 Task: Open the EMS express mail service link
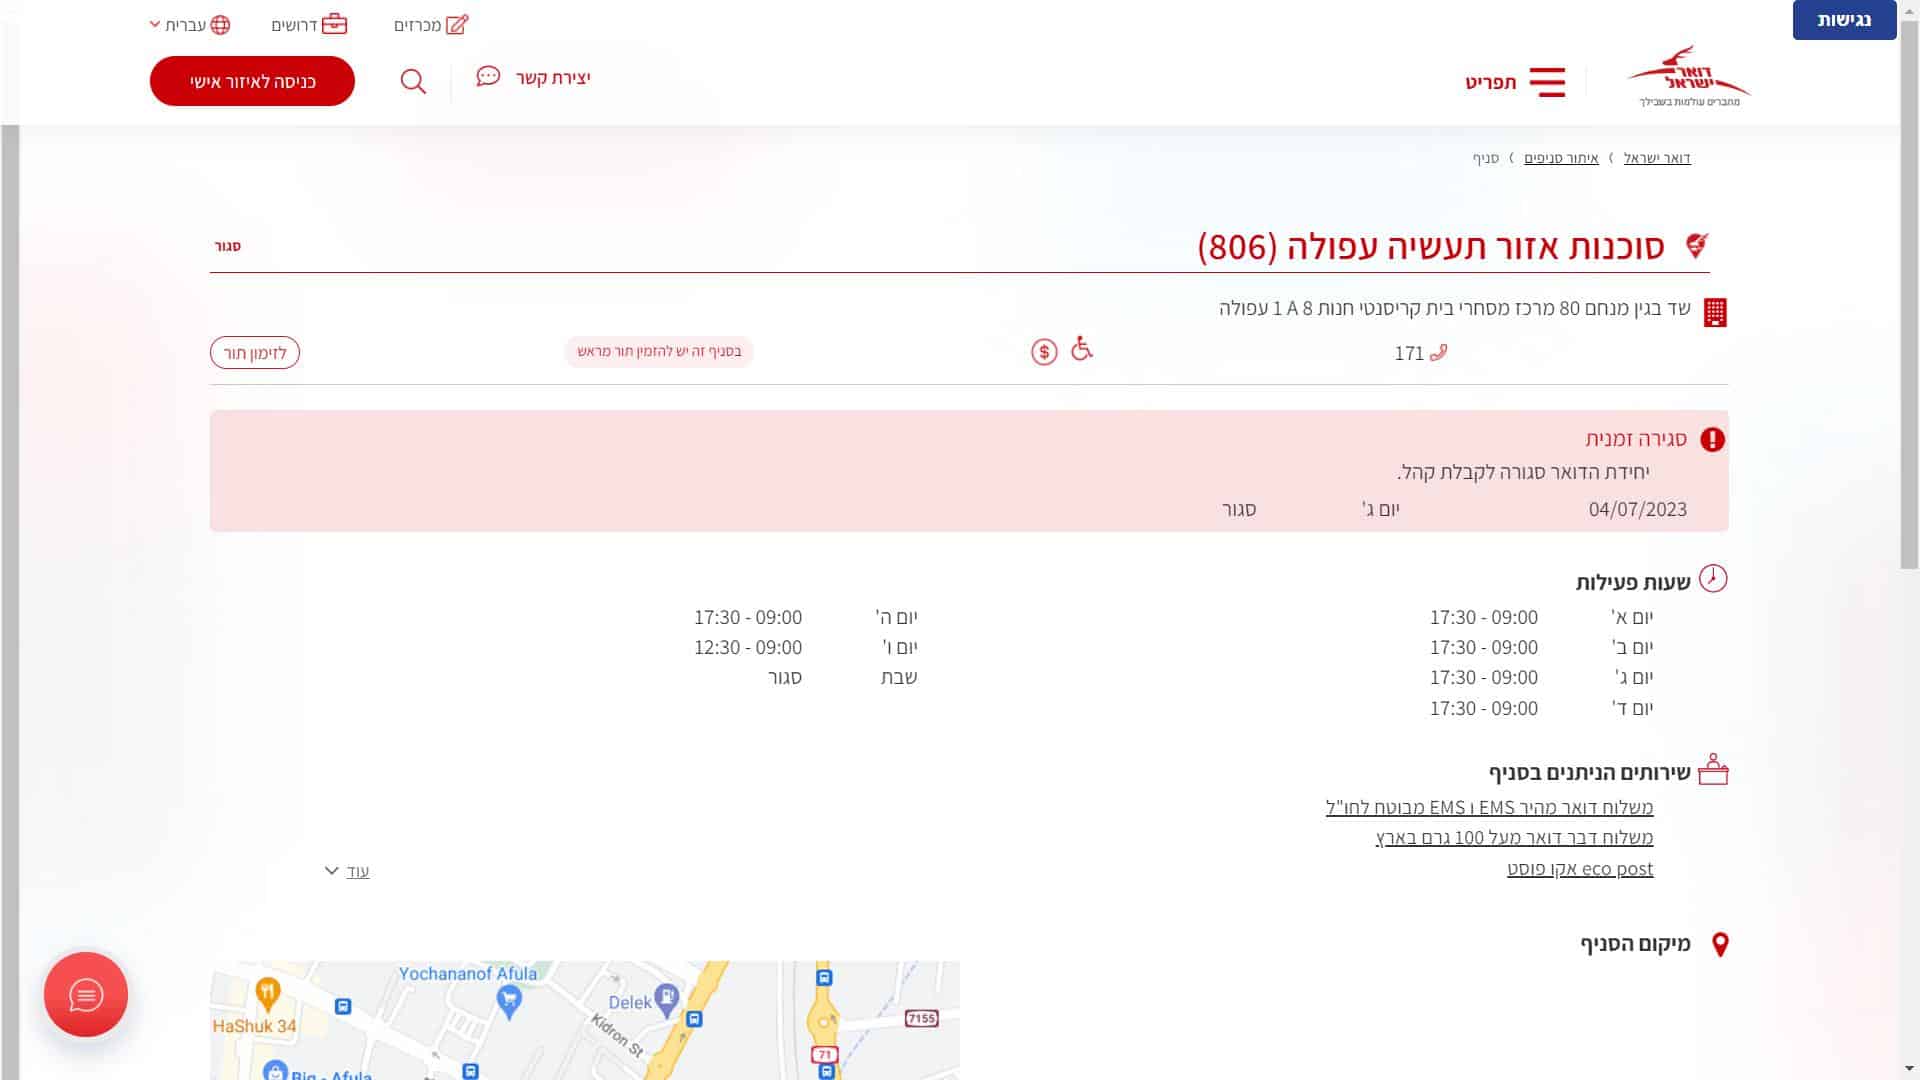tap(1489, 807)
